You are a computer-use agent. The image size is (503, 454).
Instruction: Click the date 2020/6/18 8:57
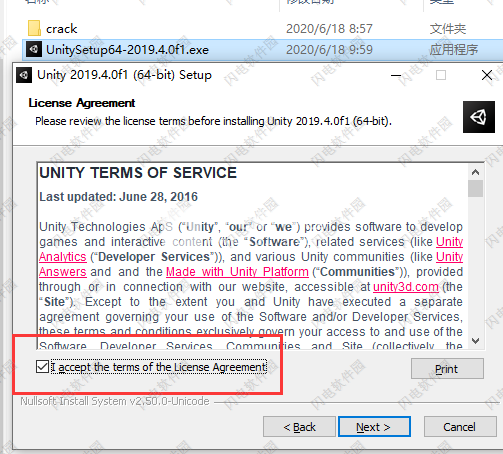pos(329,29)
